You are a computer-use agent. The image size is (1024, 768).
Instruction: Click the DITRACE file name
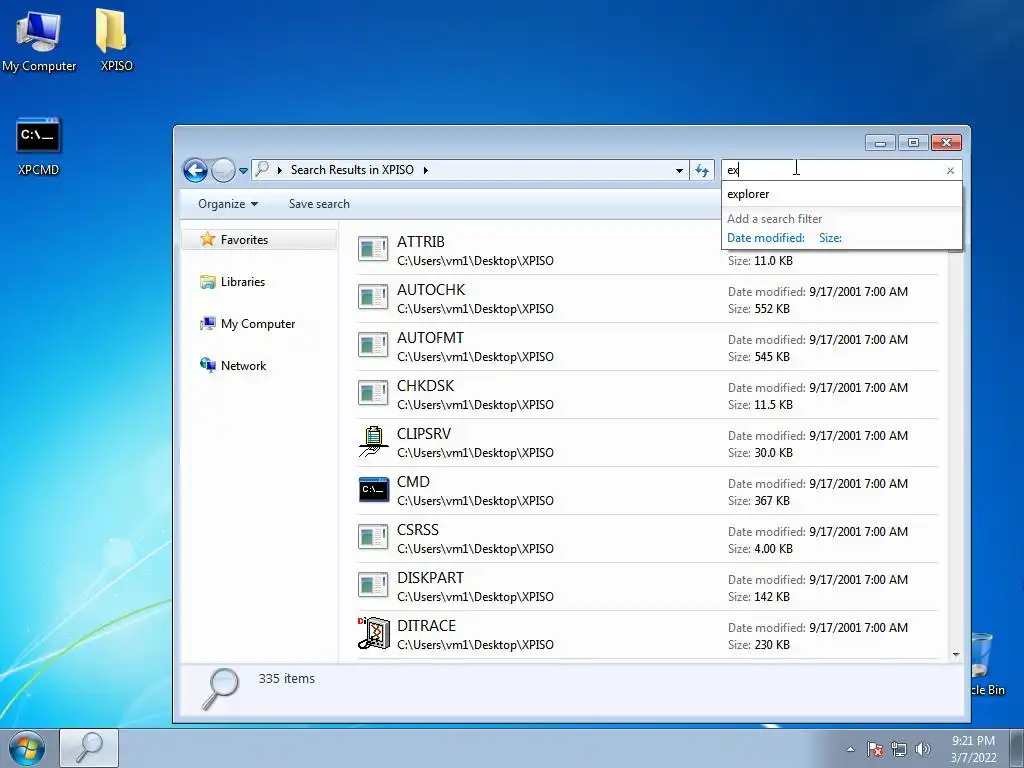point(426,626)
